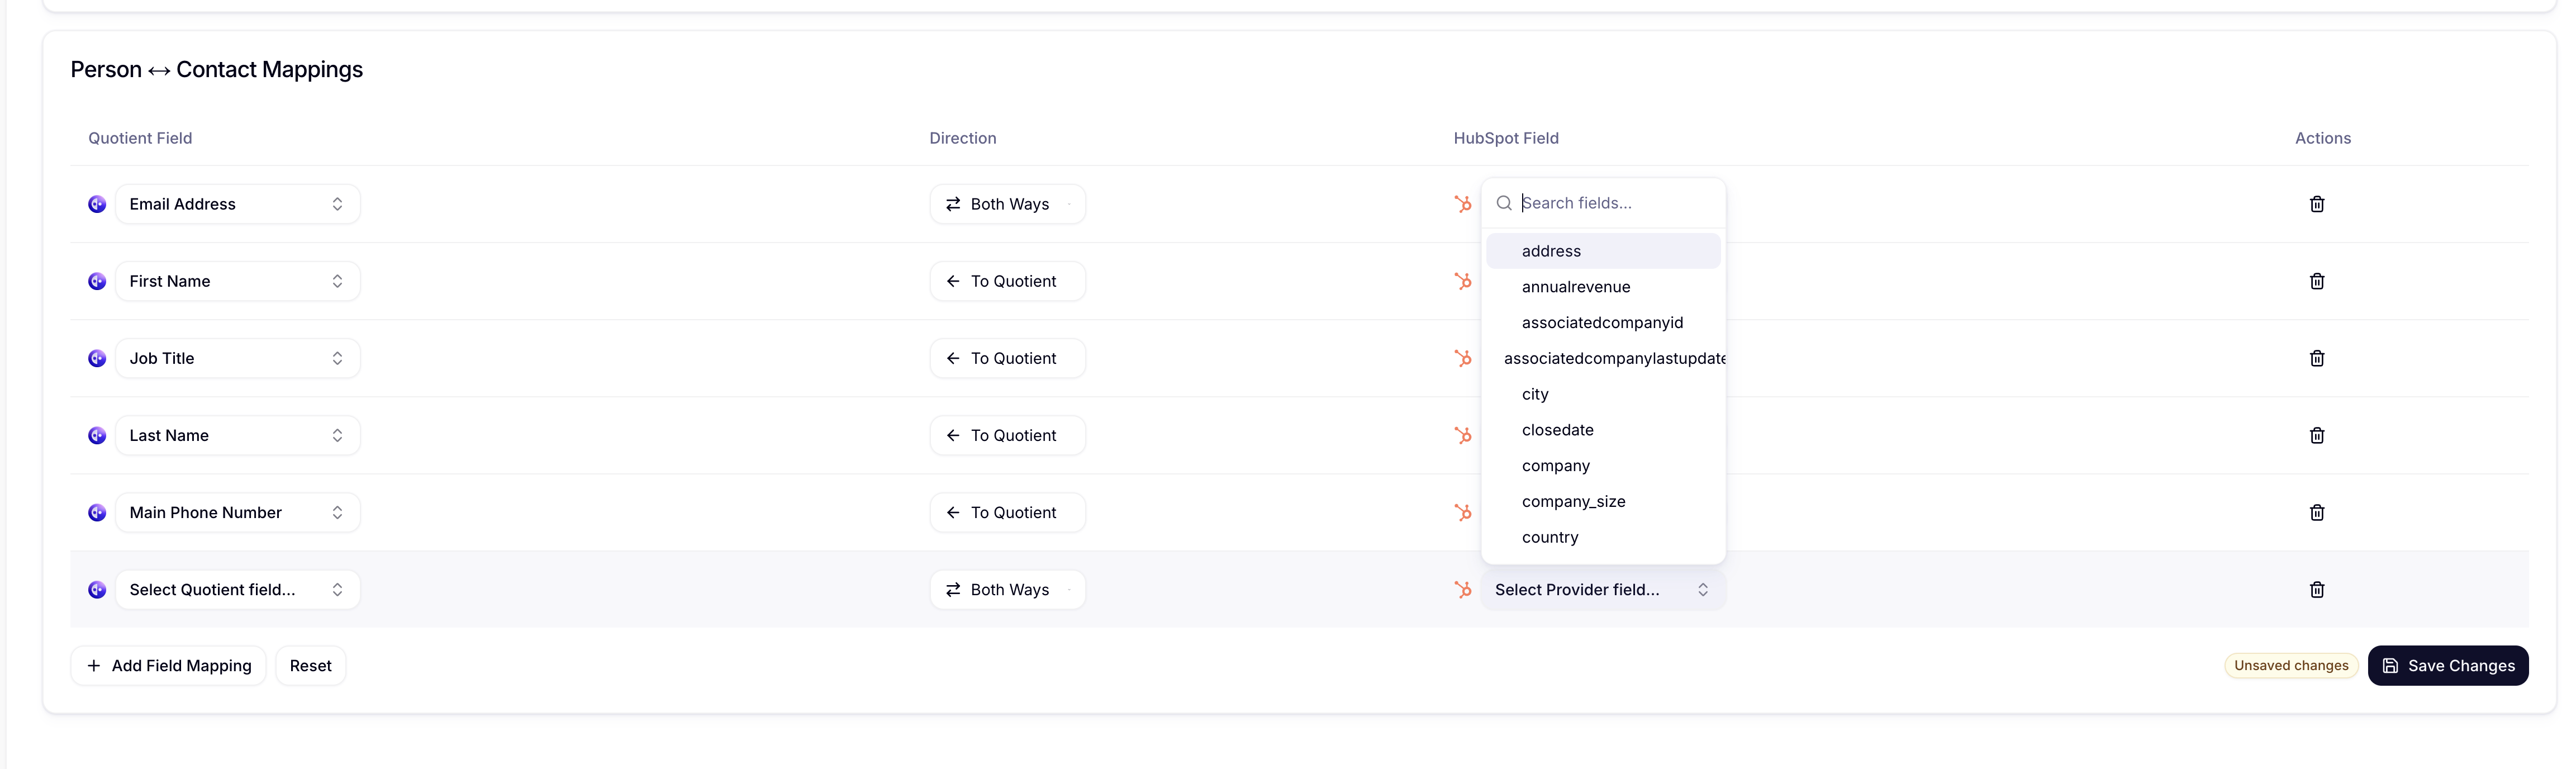Open the Both Ways dropdown on the bottom row
The width and height of the screenshot is (2576, 769).
[x=1007, y=589]
